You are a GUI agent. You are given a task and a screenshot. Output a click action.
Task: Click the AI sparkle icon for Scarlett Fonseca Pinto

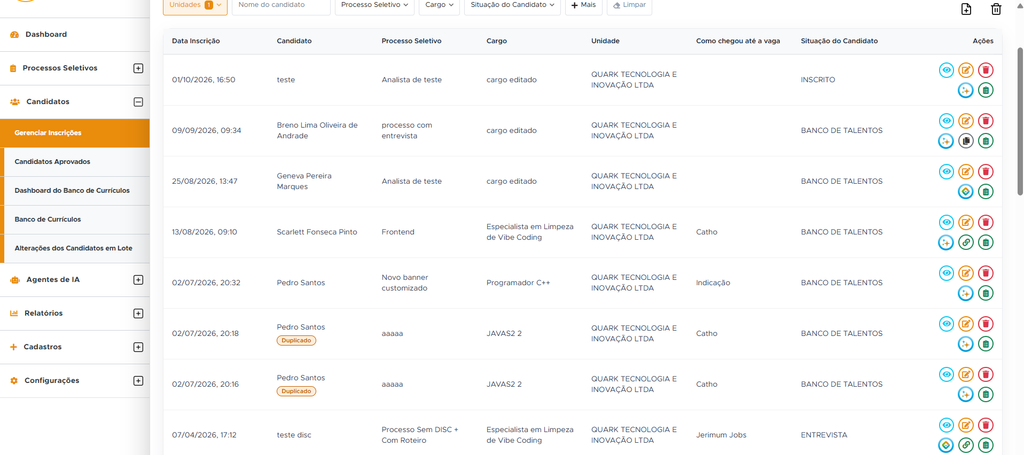[946, 242]
